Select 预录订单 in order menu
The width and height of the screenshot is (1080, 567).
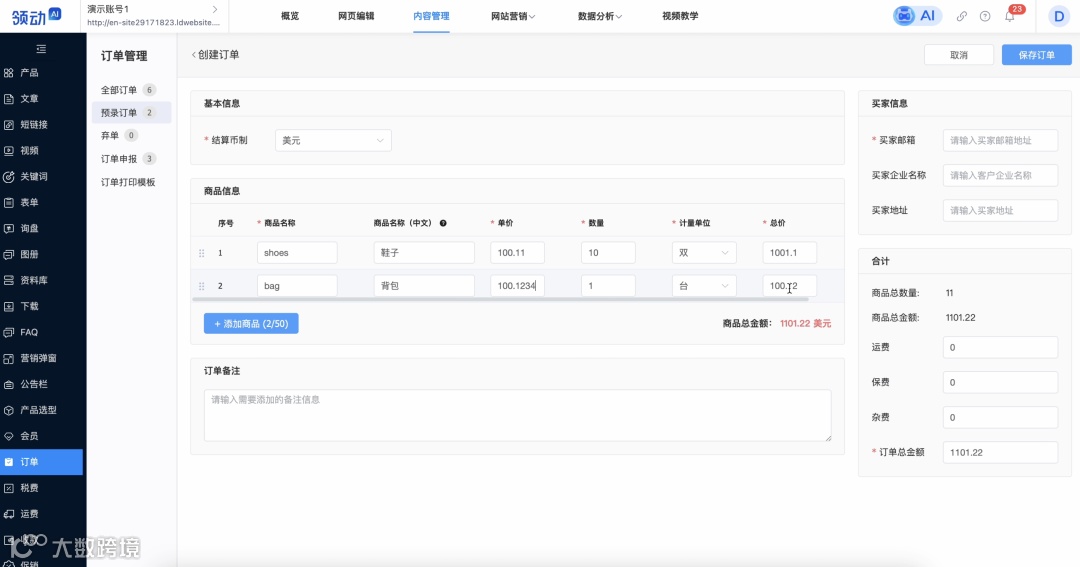point(131,112)
